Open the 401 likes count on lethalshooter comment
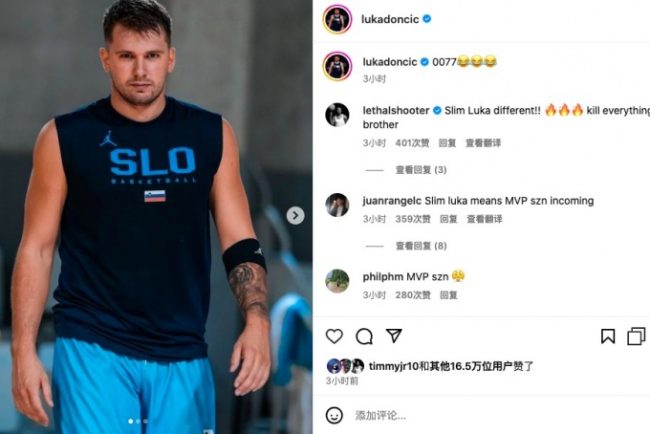 pos(412,143)
